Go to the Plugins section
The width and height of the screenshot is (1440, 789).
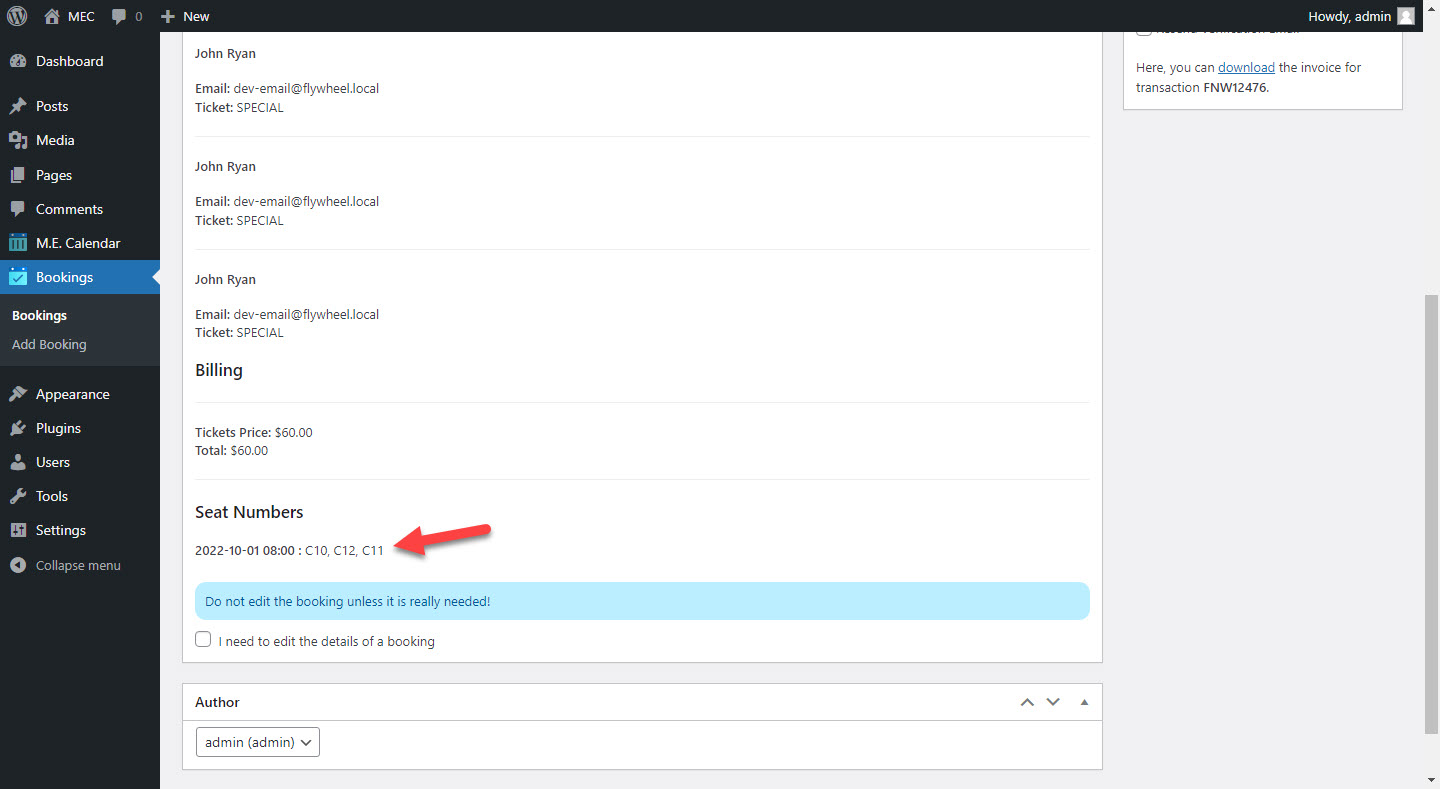point(58,428)
